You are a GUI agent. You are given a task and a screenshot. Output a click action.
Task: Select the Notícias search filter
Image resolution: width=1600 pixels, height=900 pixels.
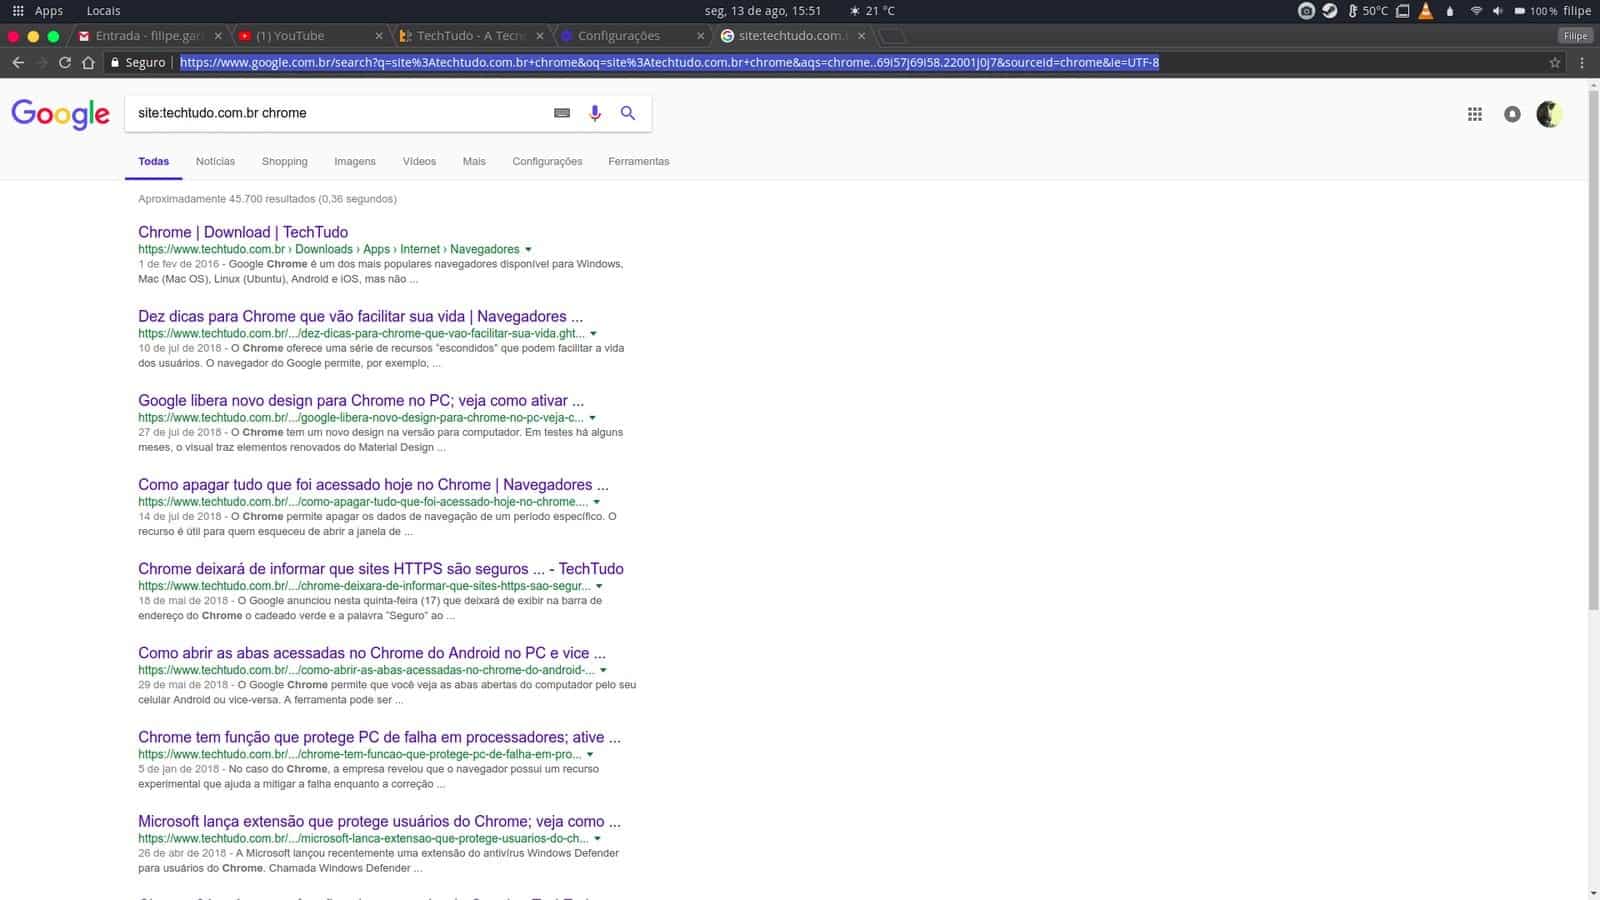(215, 161)
